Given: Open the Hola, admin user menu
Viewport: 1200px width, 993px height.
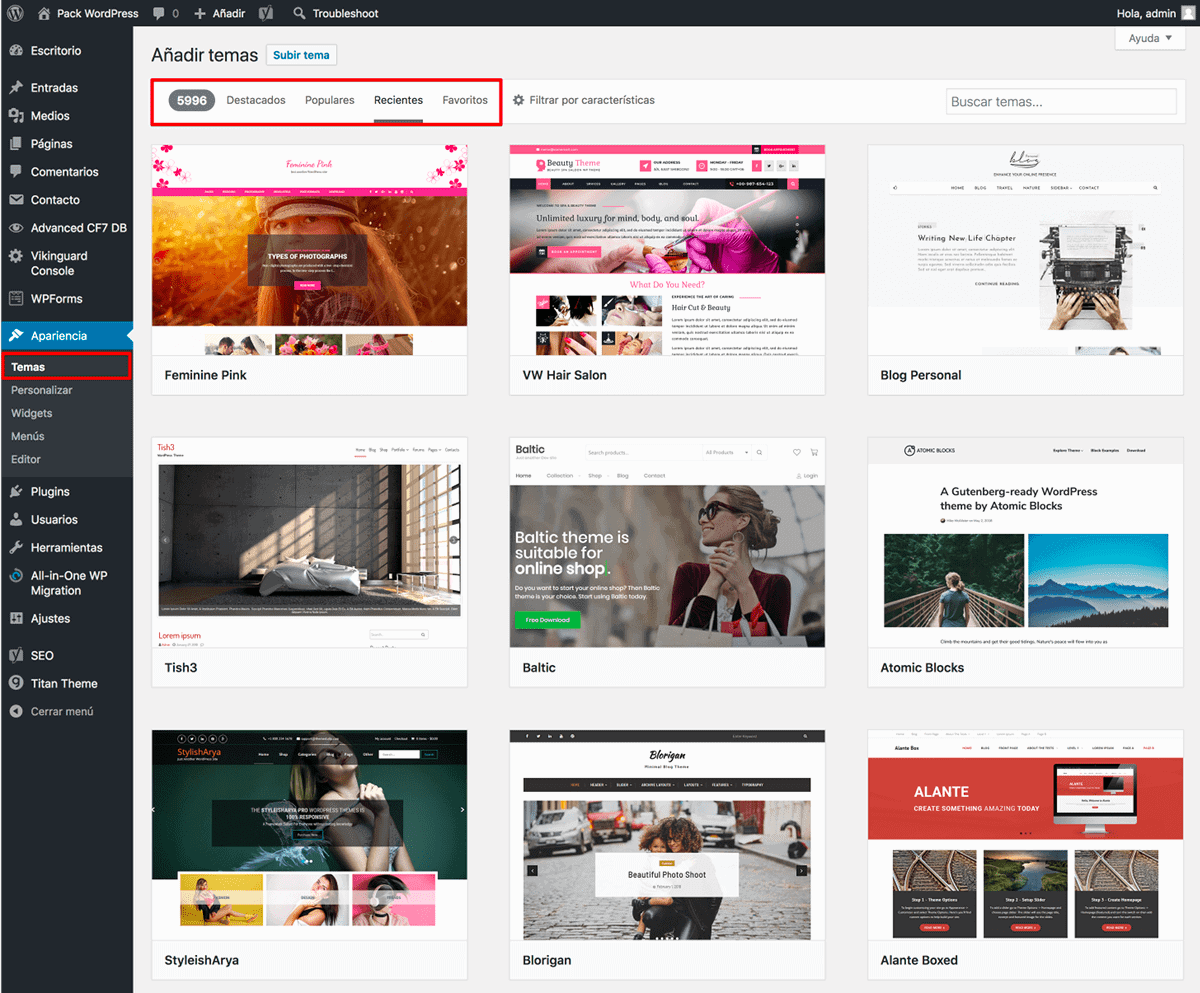Looking at the screenshot, I should pyautogui.click(x=1146, y=13).
